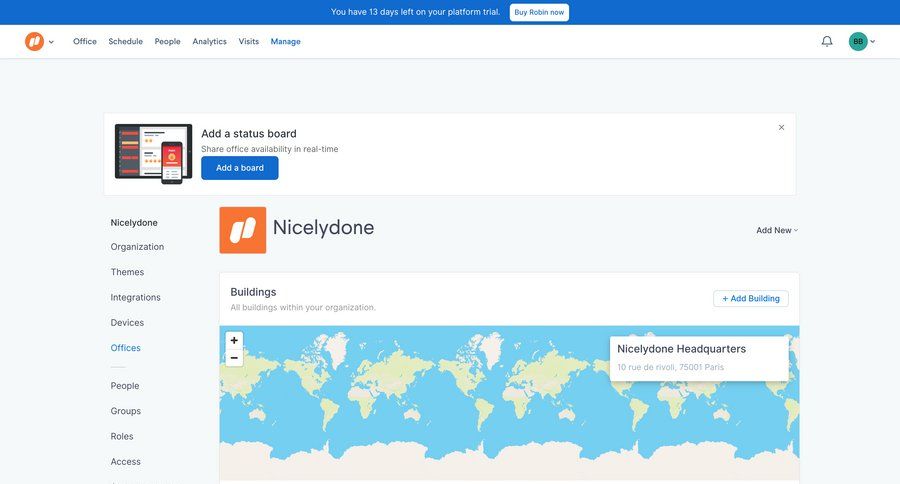Open Themes in sidebar
900x484 pixels.
127,272
